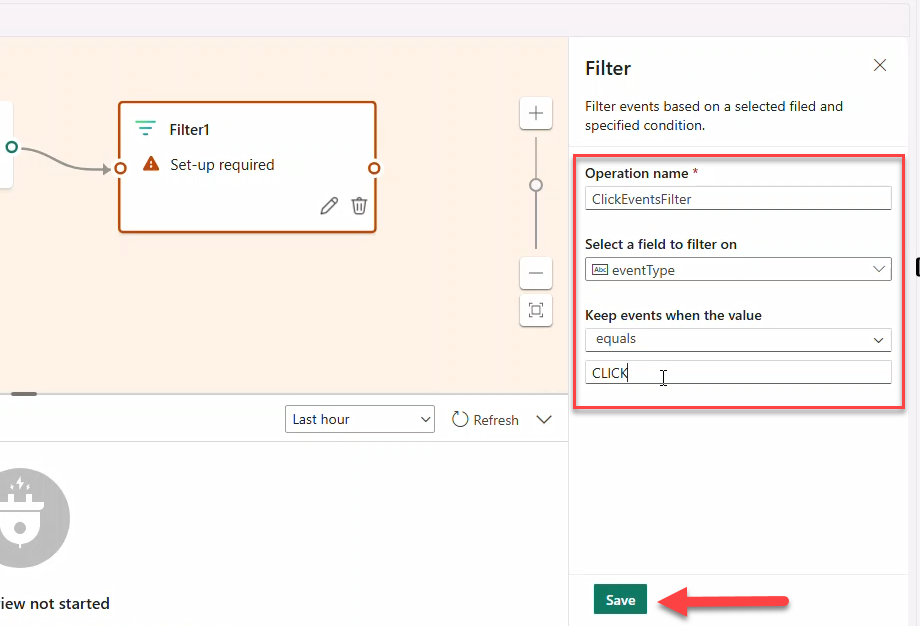The image size is (920, 626).
Task: Open the eventType field dropdown
Action: pos(879,269)
